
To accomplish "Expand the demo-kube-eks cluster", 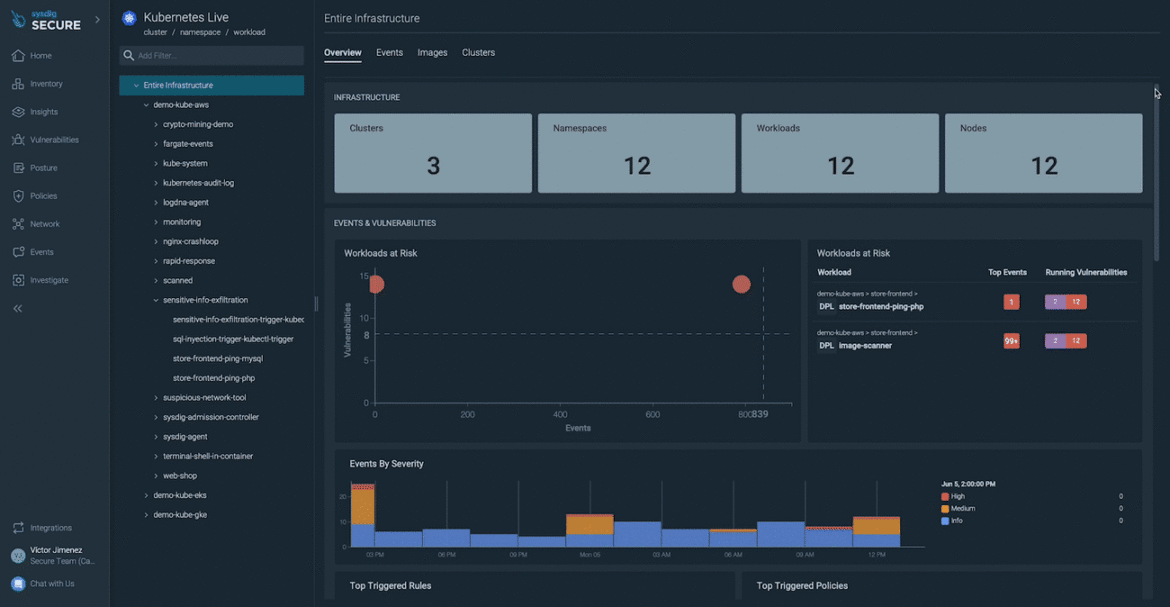I will (x=146, y=494).
